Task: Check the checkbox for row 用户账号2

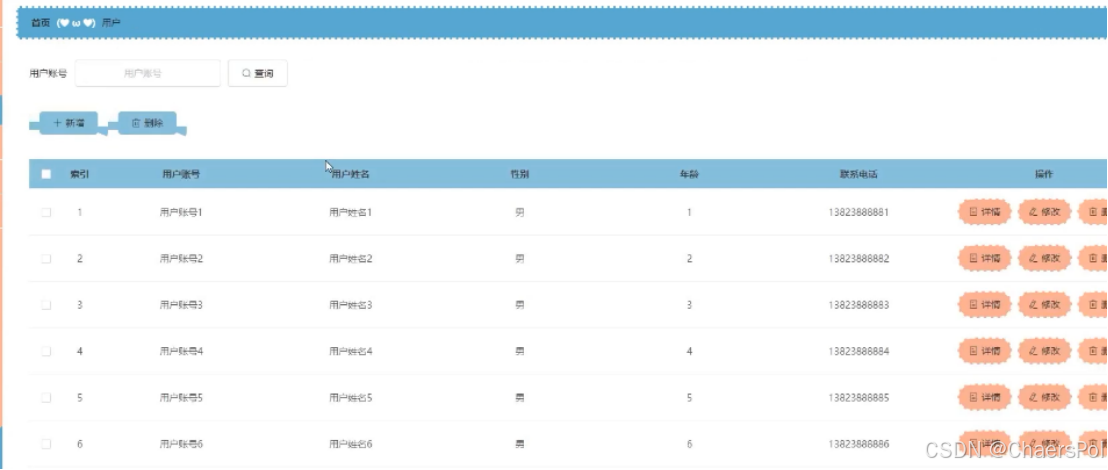Action: coord(46,259)
